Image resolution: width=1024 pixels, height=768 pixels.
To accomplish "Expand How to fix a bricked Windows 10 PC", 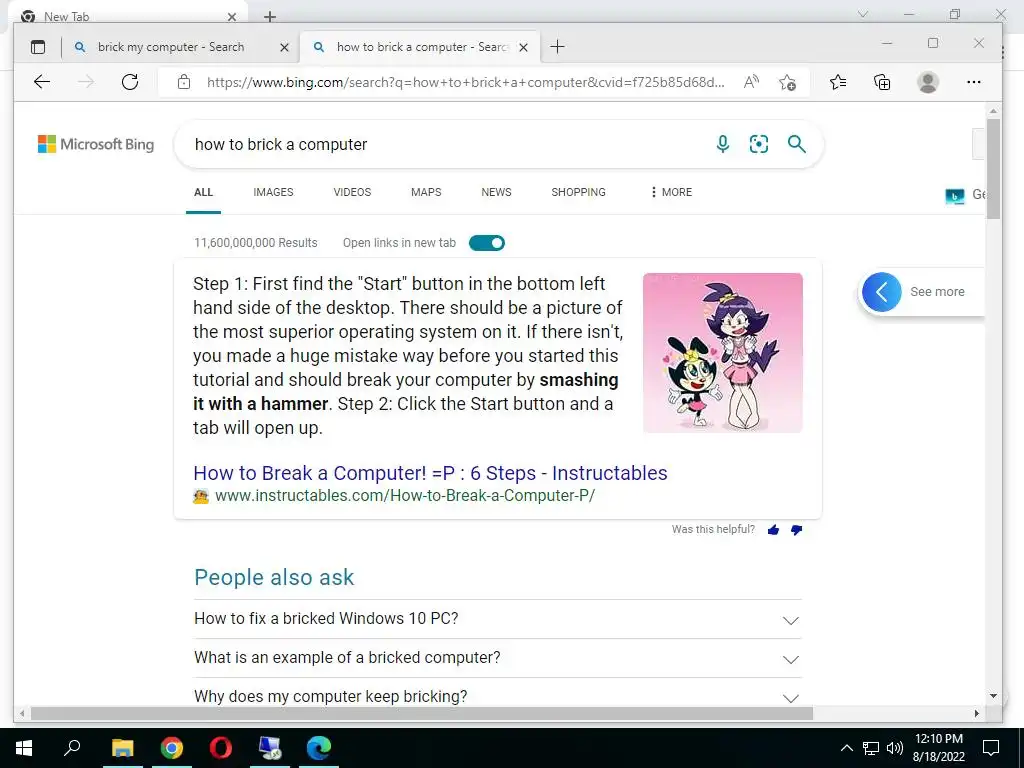I will [x=498, y=619].
